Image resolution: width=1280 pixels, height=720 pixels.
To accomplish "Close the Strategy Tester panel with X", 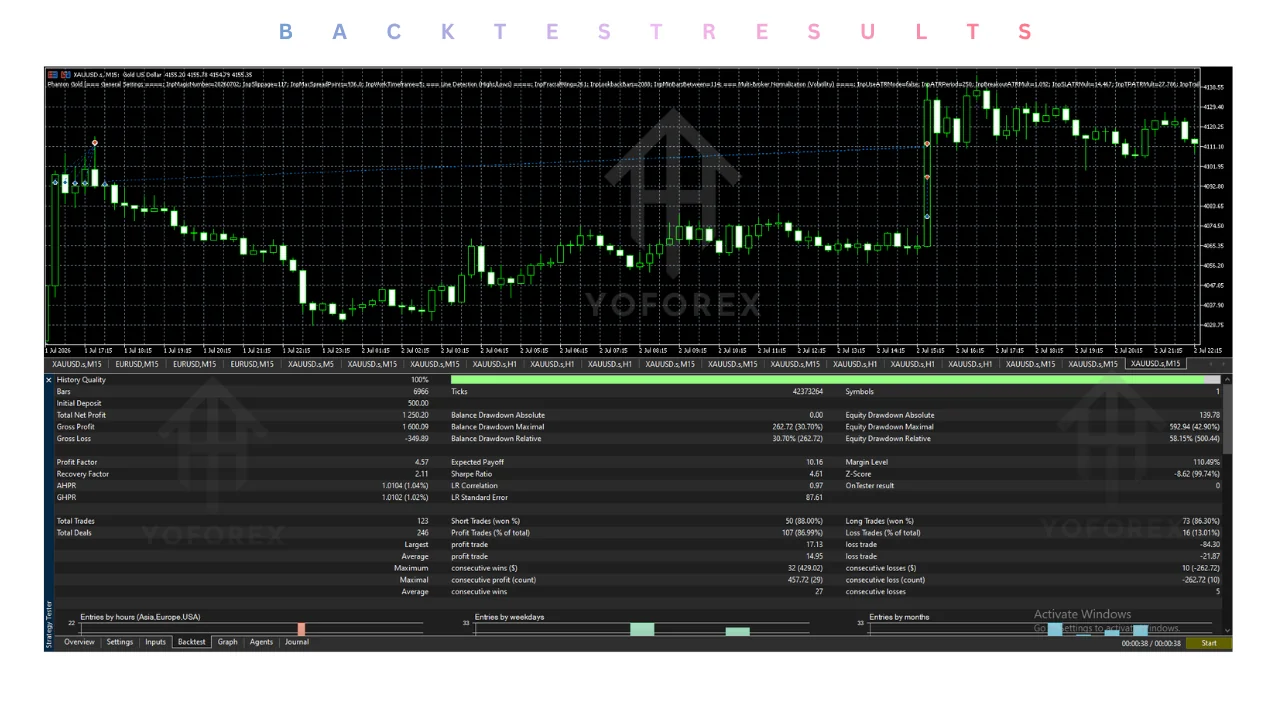I will coord(49,380).
